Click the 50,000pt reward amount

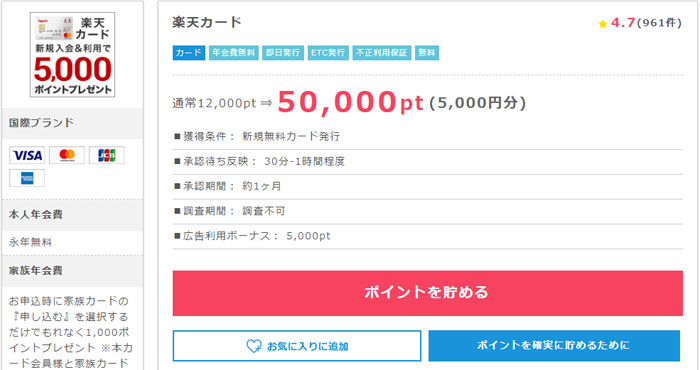(x=350, y=102)
